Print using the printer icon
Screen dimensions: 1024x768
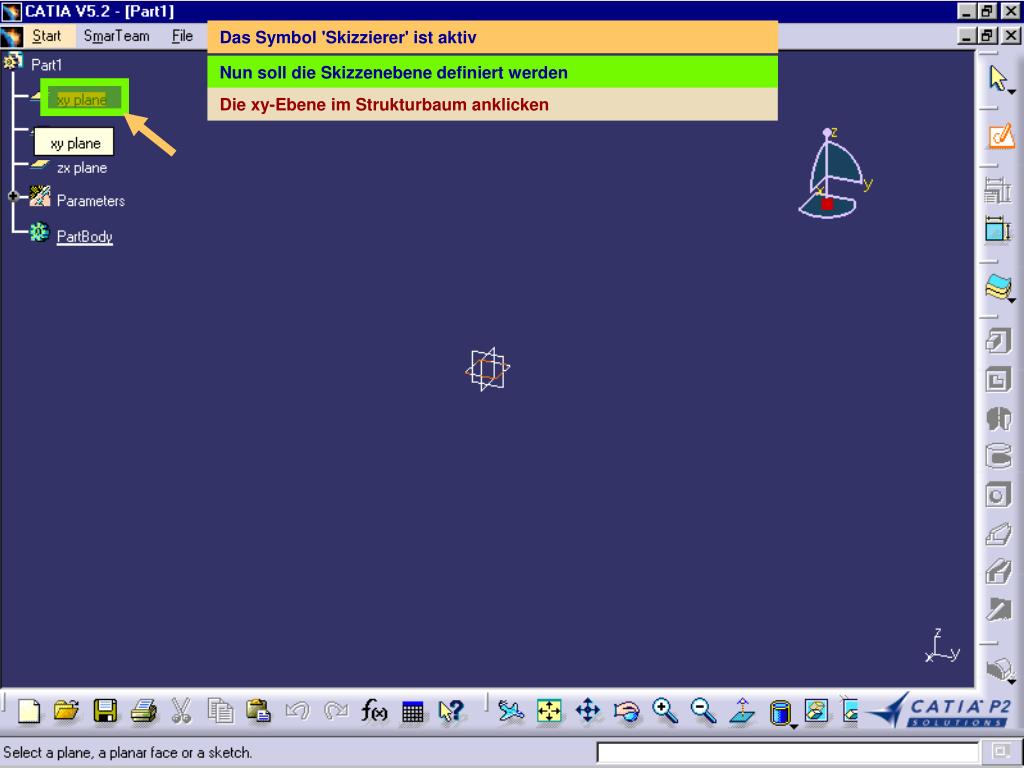[144, 711]
